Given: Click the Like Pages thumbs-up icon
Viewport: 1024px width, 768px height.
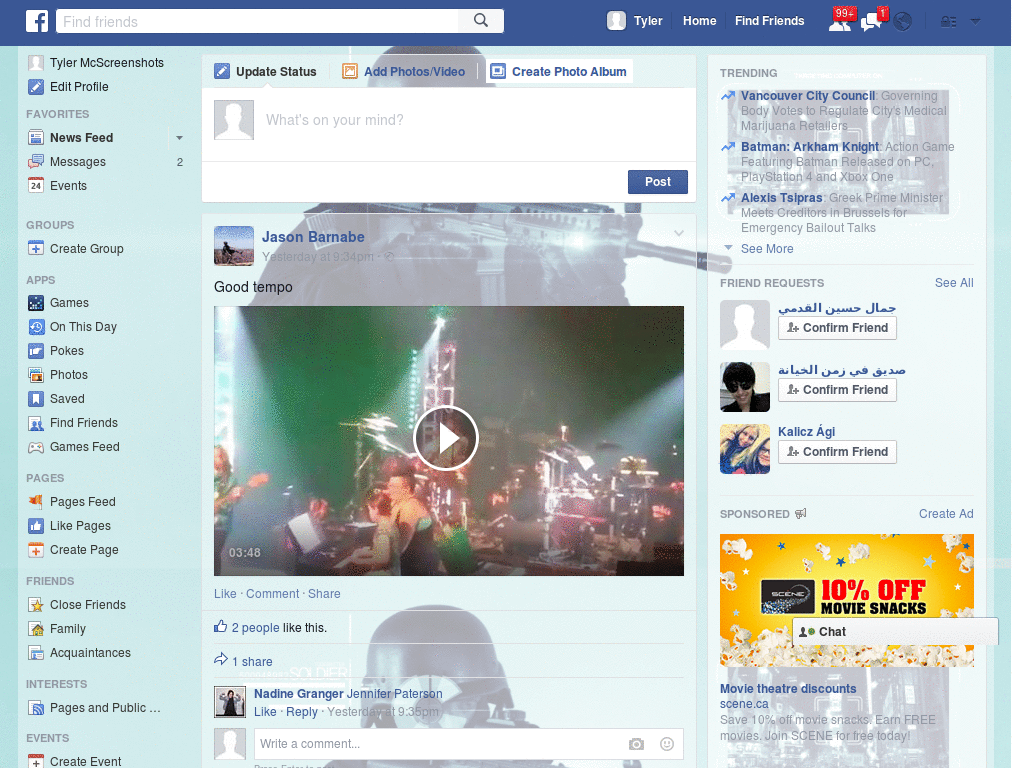Looking at the screenshot, I should click(x=36, y=526).
